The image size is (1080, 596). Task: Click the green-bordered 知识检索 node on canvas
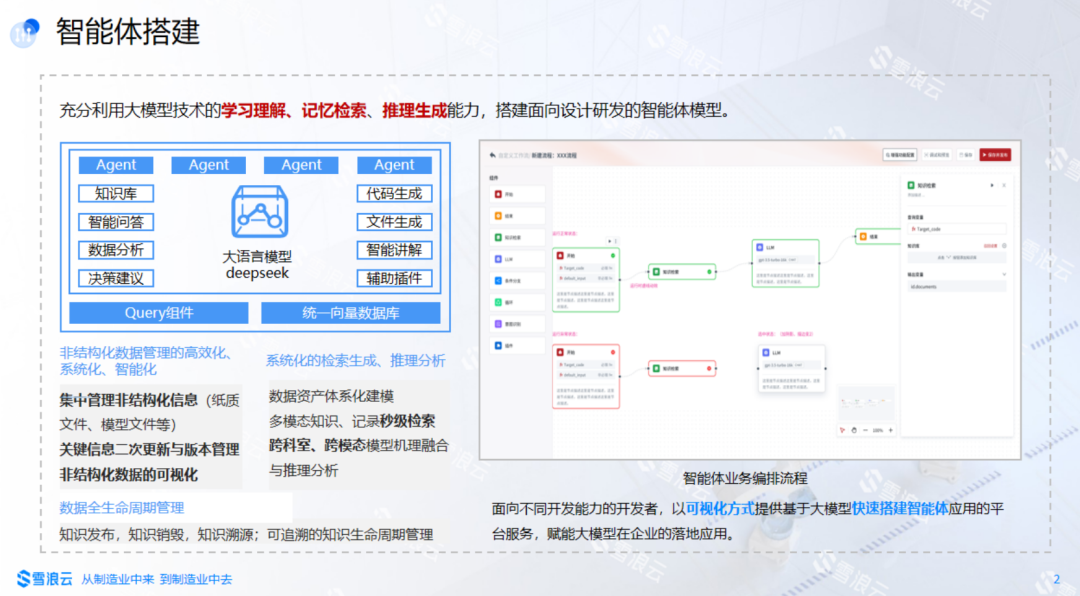[682, 272]
